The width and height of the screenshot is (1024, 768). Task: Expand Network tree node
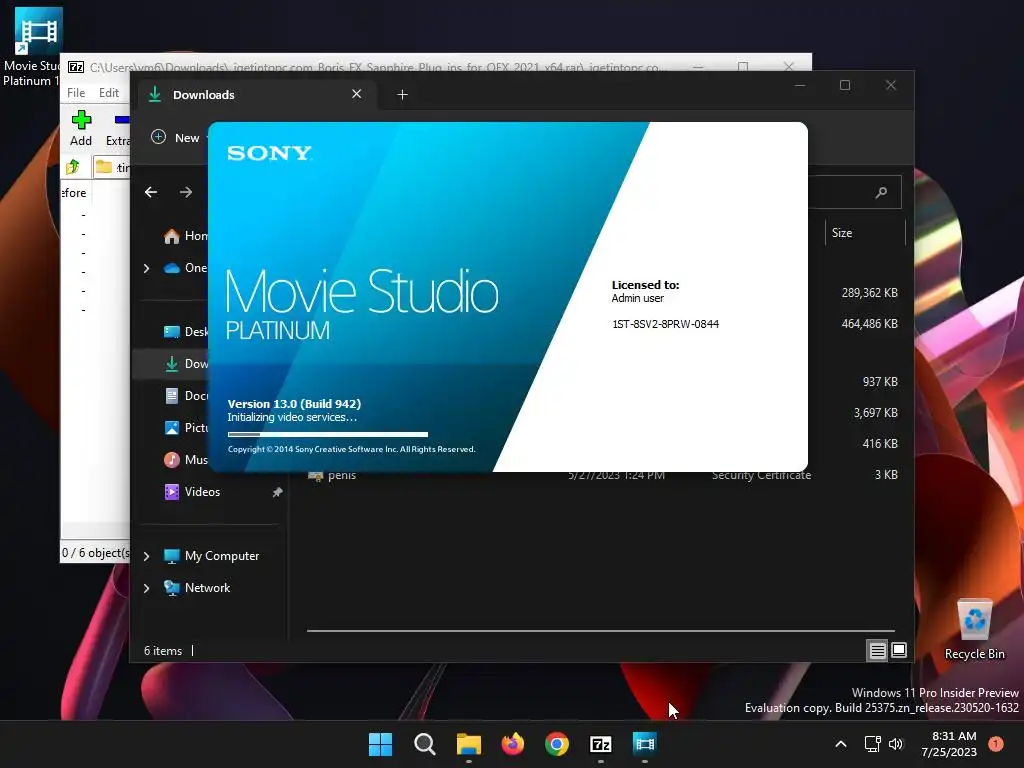[x=146, y=588]
